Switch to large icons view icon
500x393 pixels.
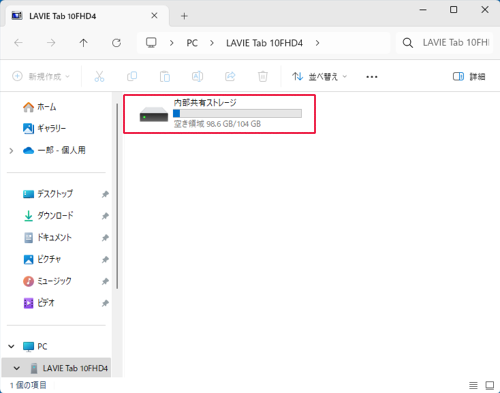pyautogui.click(x=490, y=385)
